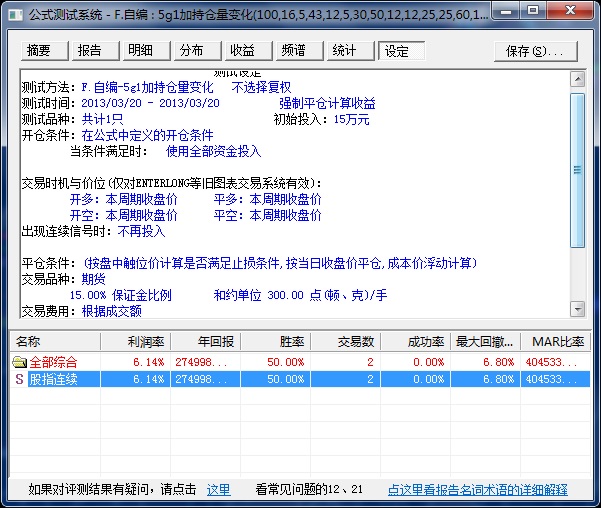This screenshot has height=508, width=601.
Task: Open the 频谱 tab
Action: coord(299,51)
